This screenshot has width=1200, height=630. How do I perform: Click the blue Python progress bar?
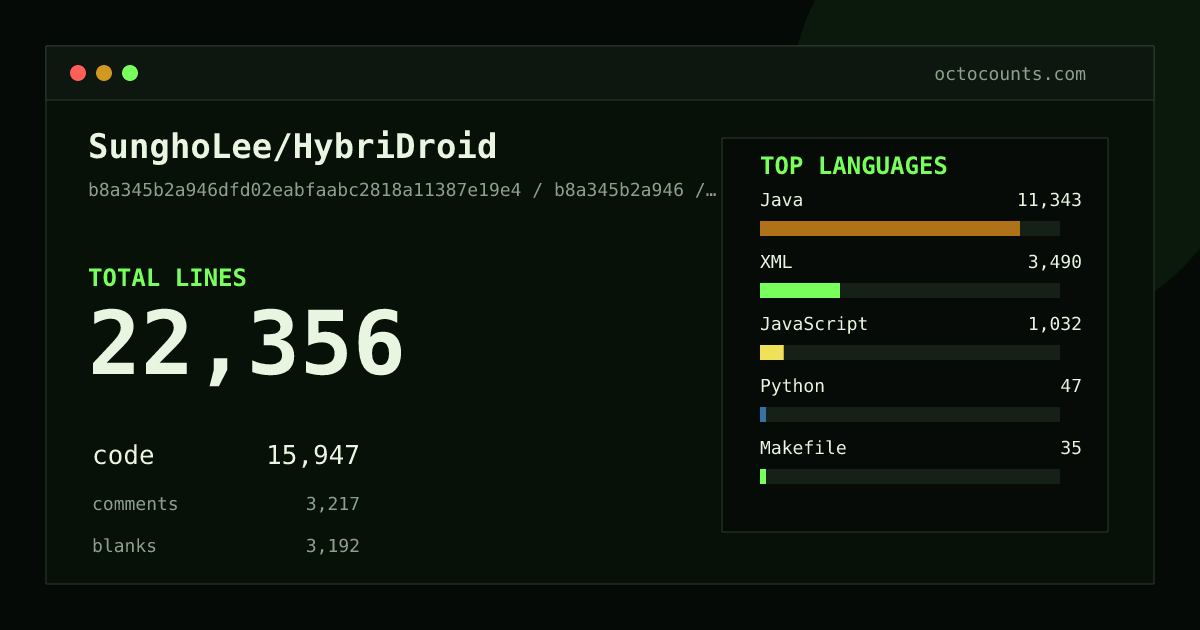[x=763, y=414]
